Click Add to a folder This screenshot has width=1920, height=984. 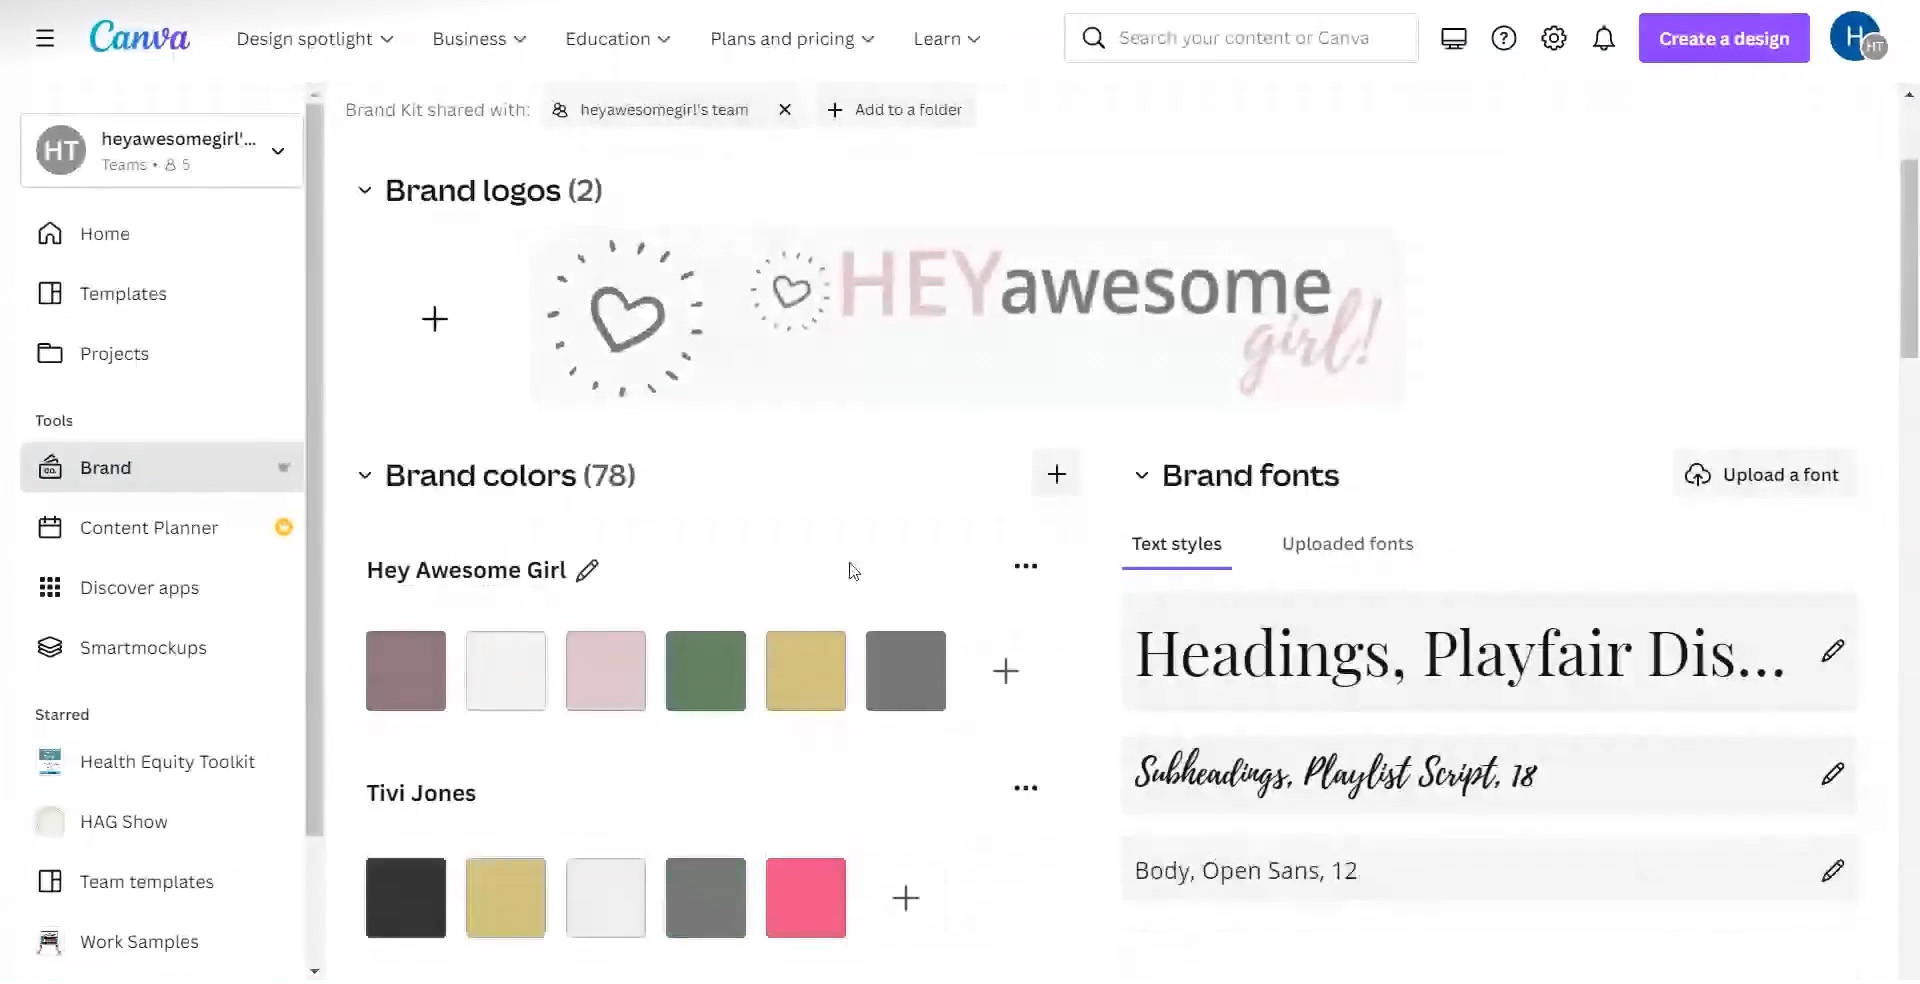coord(896,110)
